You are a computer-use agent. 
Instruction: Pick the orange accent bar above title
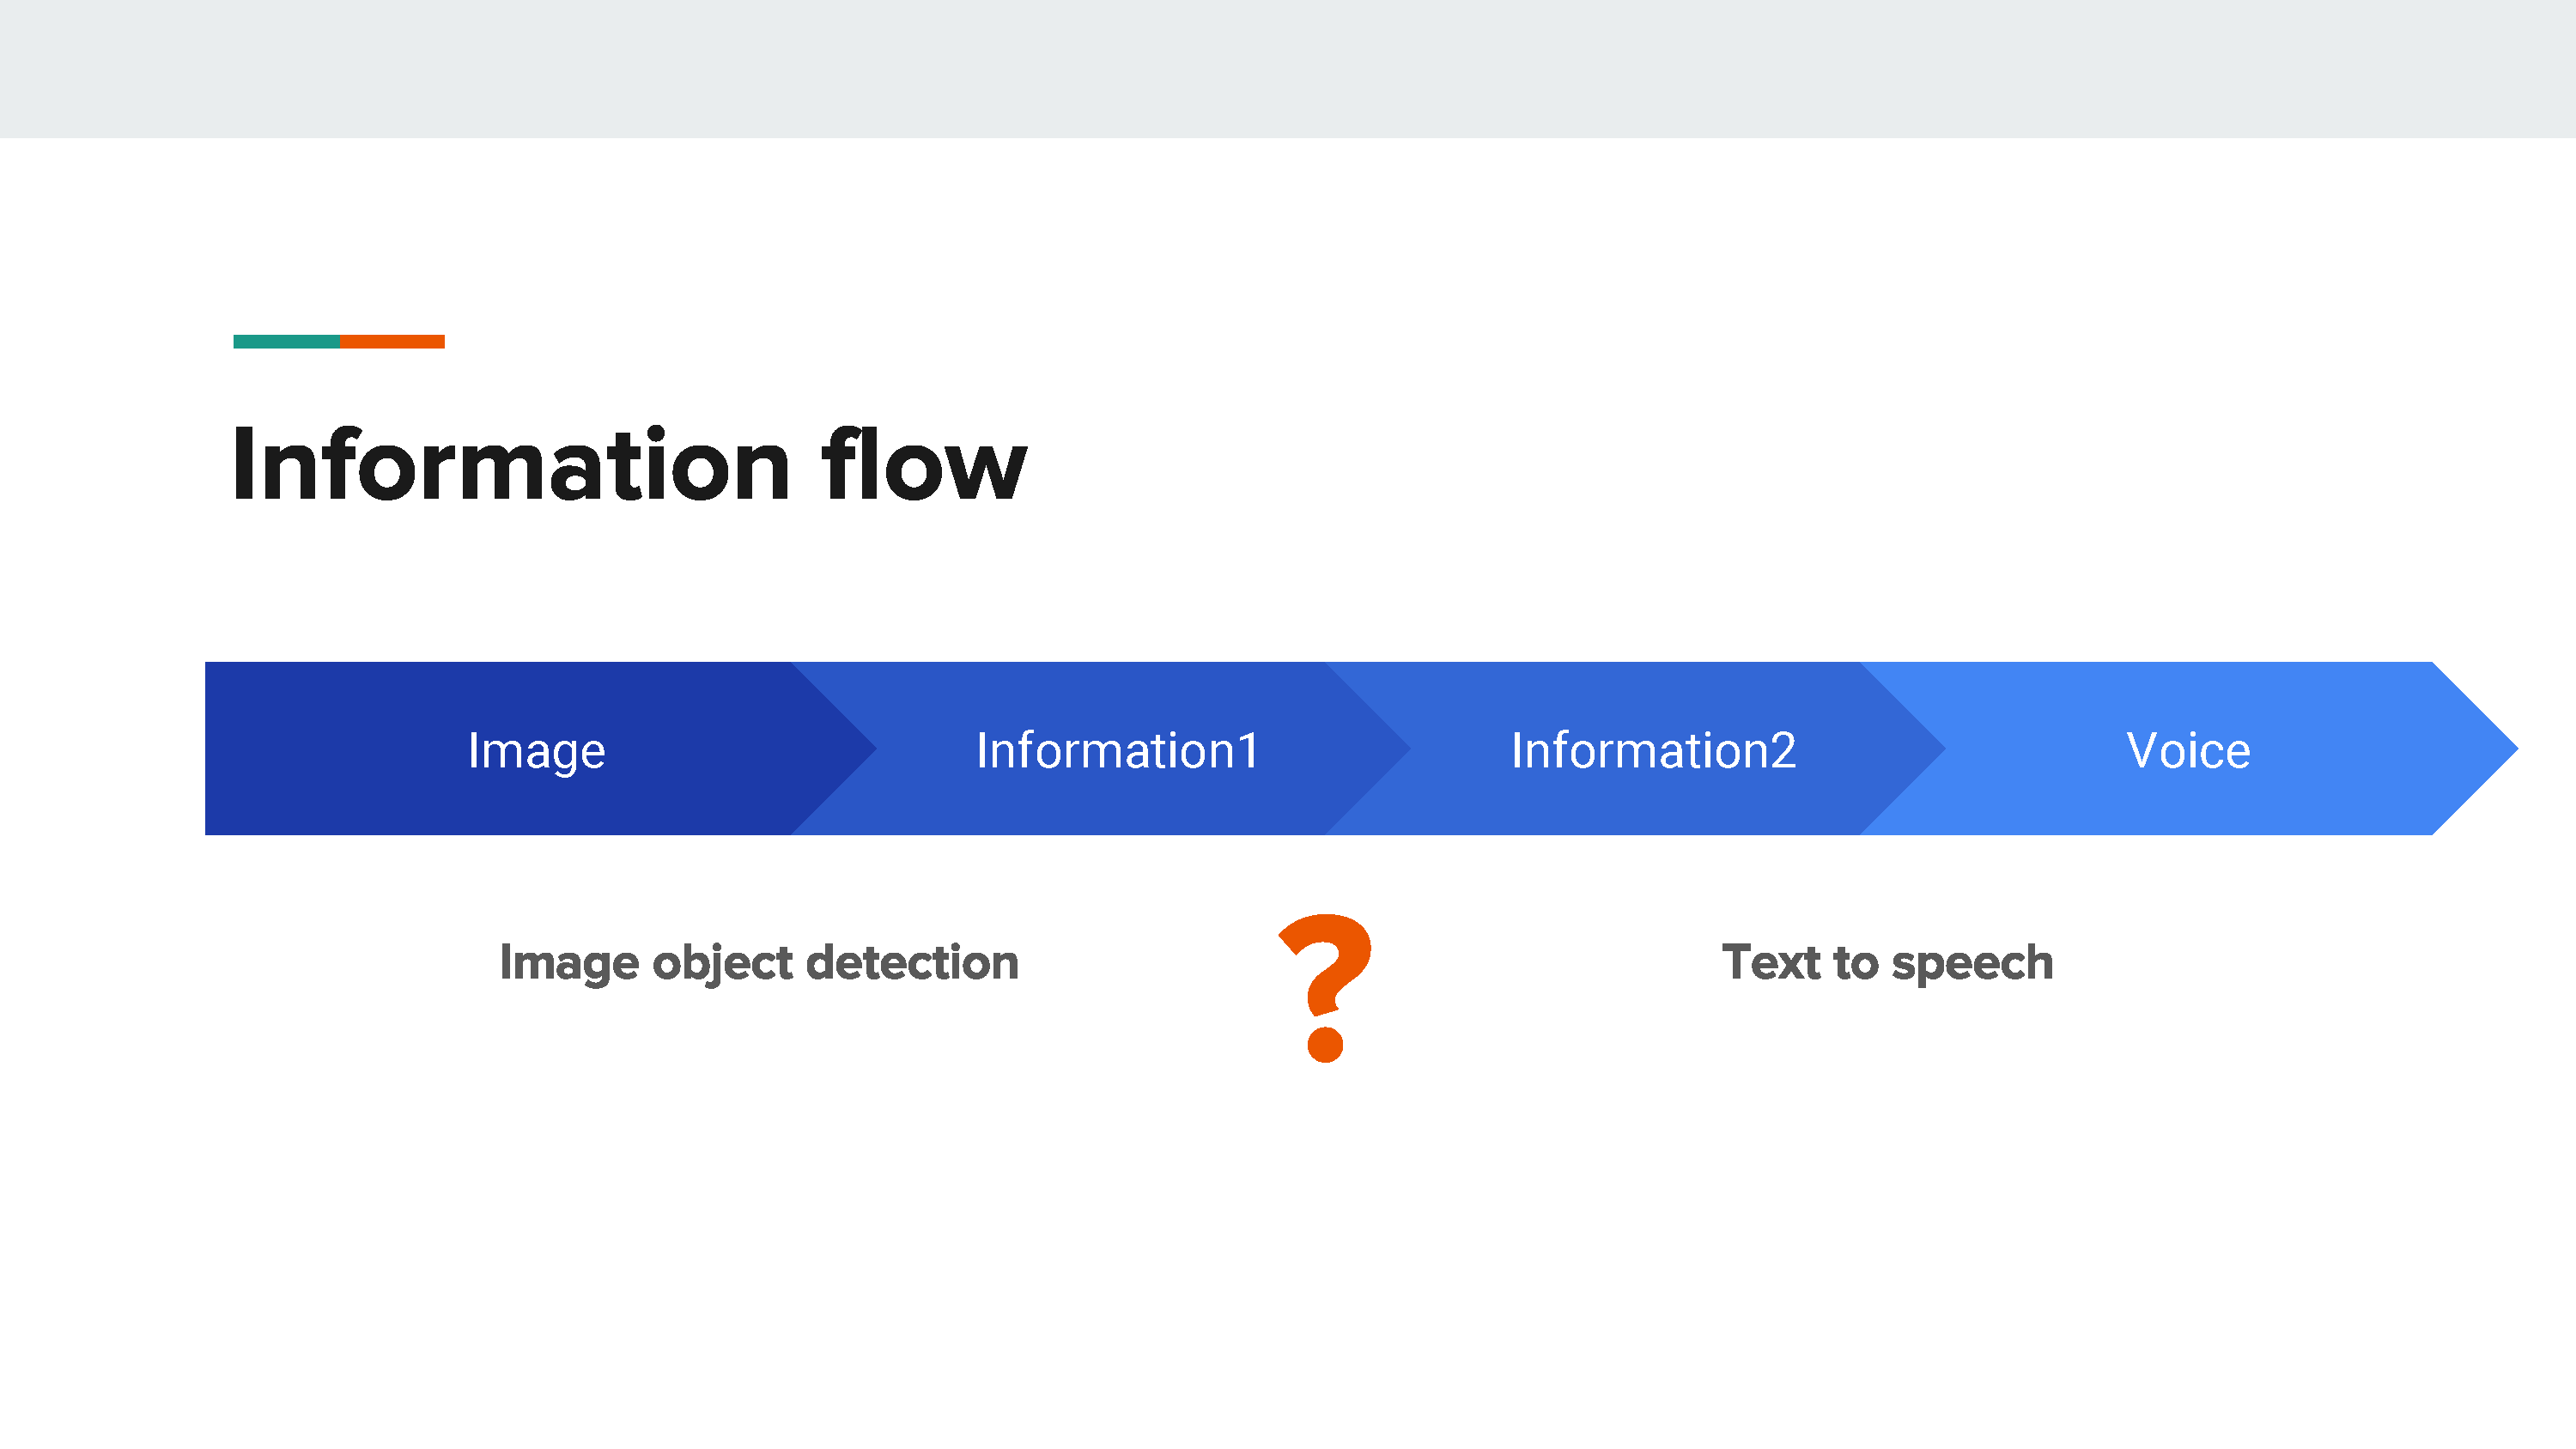pos(392,342)
